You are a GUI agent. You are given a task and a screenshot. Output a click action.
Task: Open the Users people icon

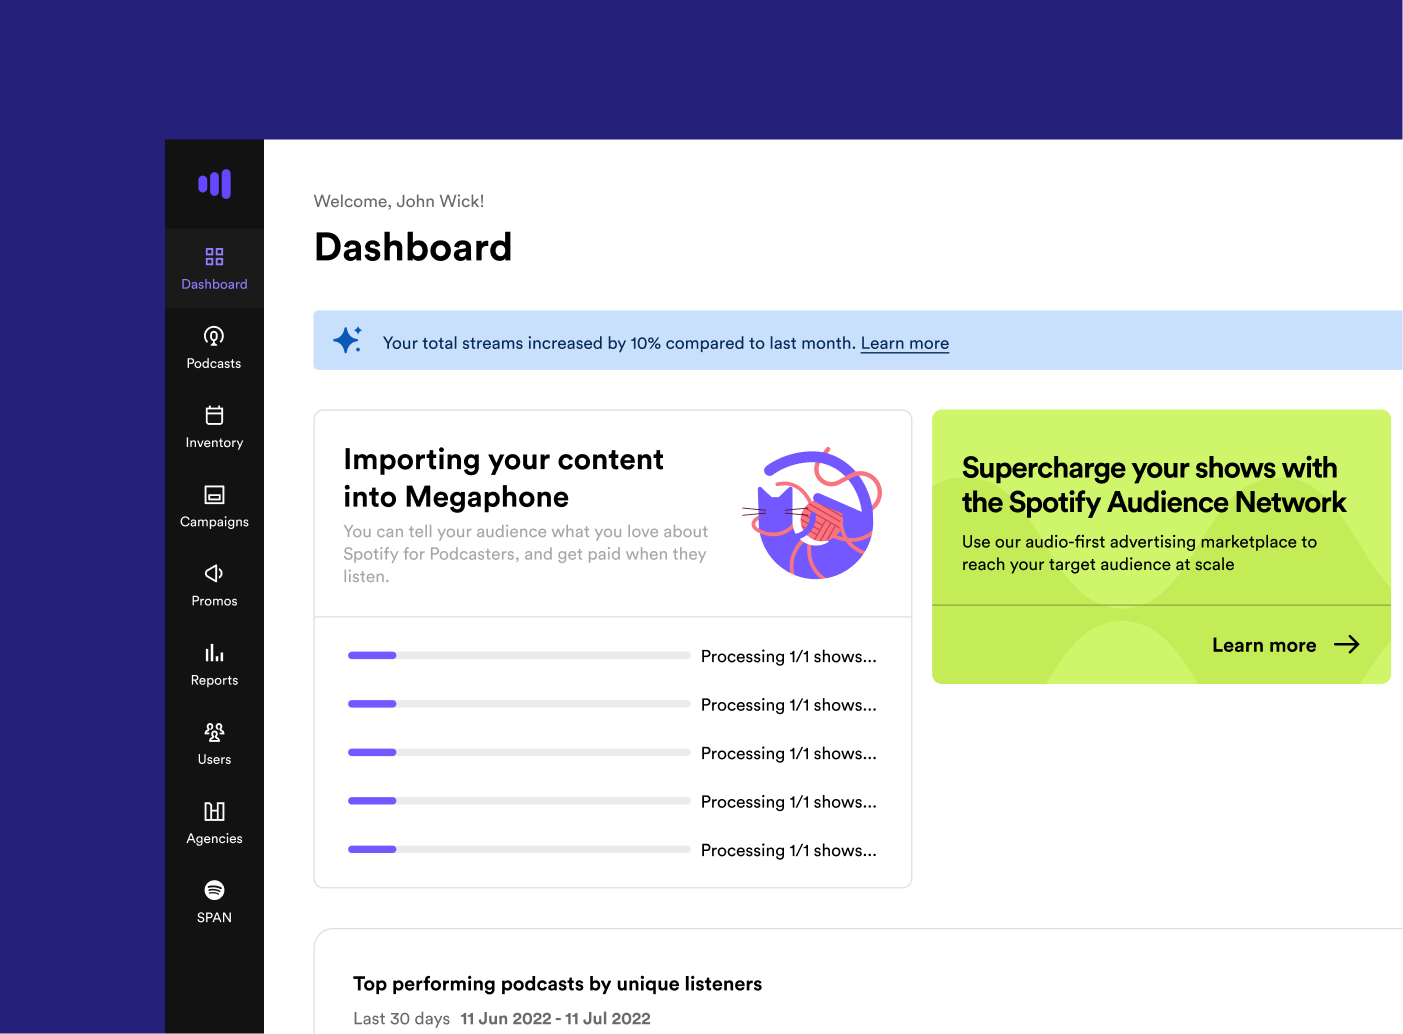tap(214, 732)
